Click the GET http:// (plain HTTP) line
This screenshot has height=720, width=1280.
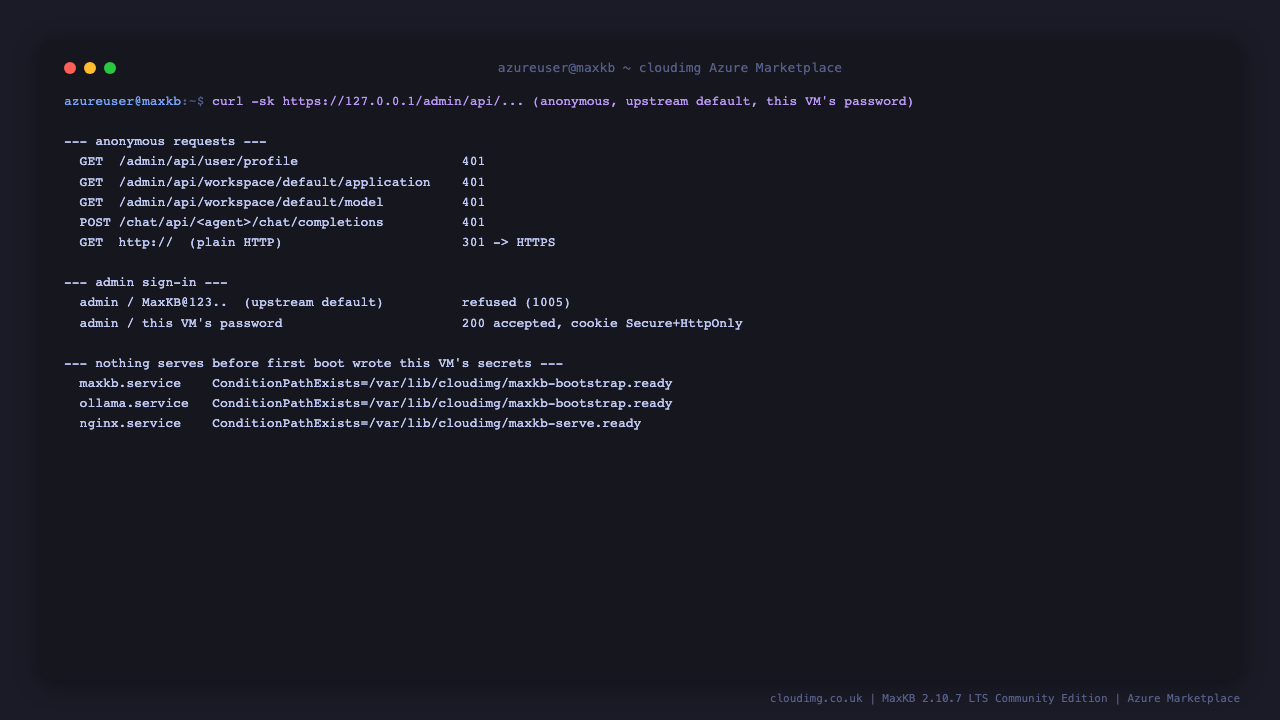317,242
